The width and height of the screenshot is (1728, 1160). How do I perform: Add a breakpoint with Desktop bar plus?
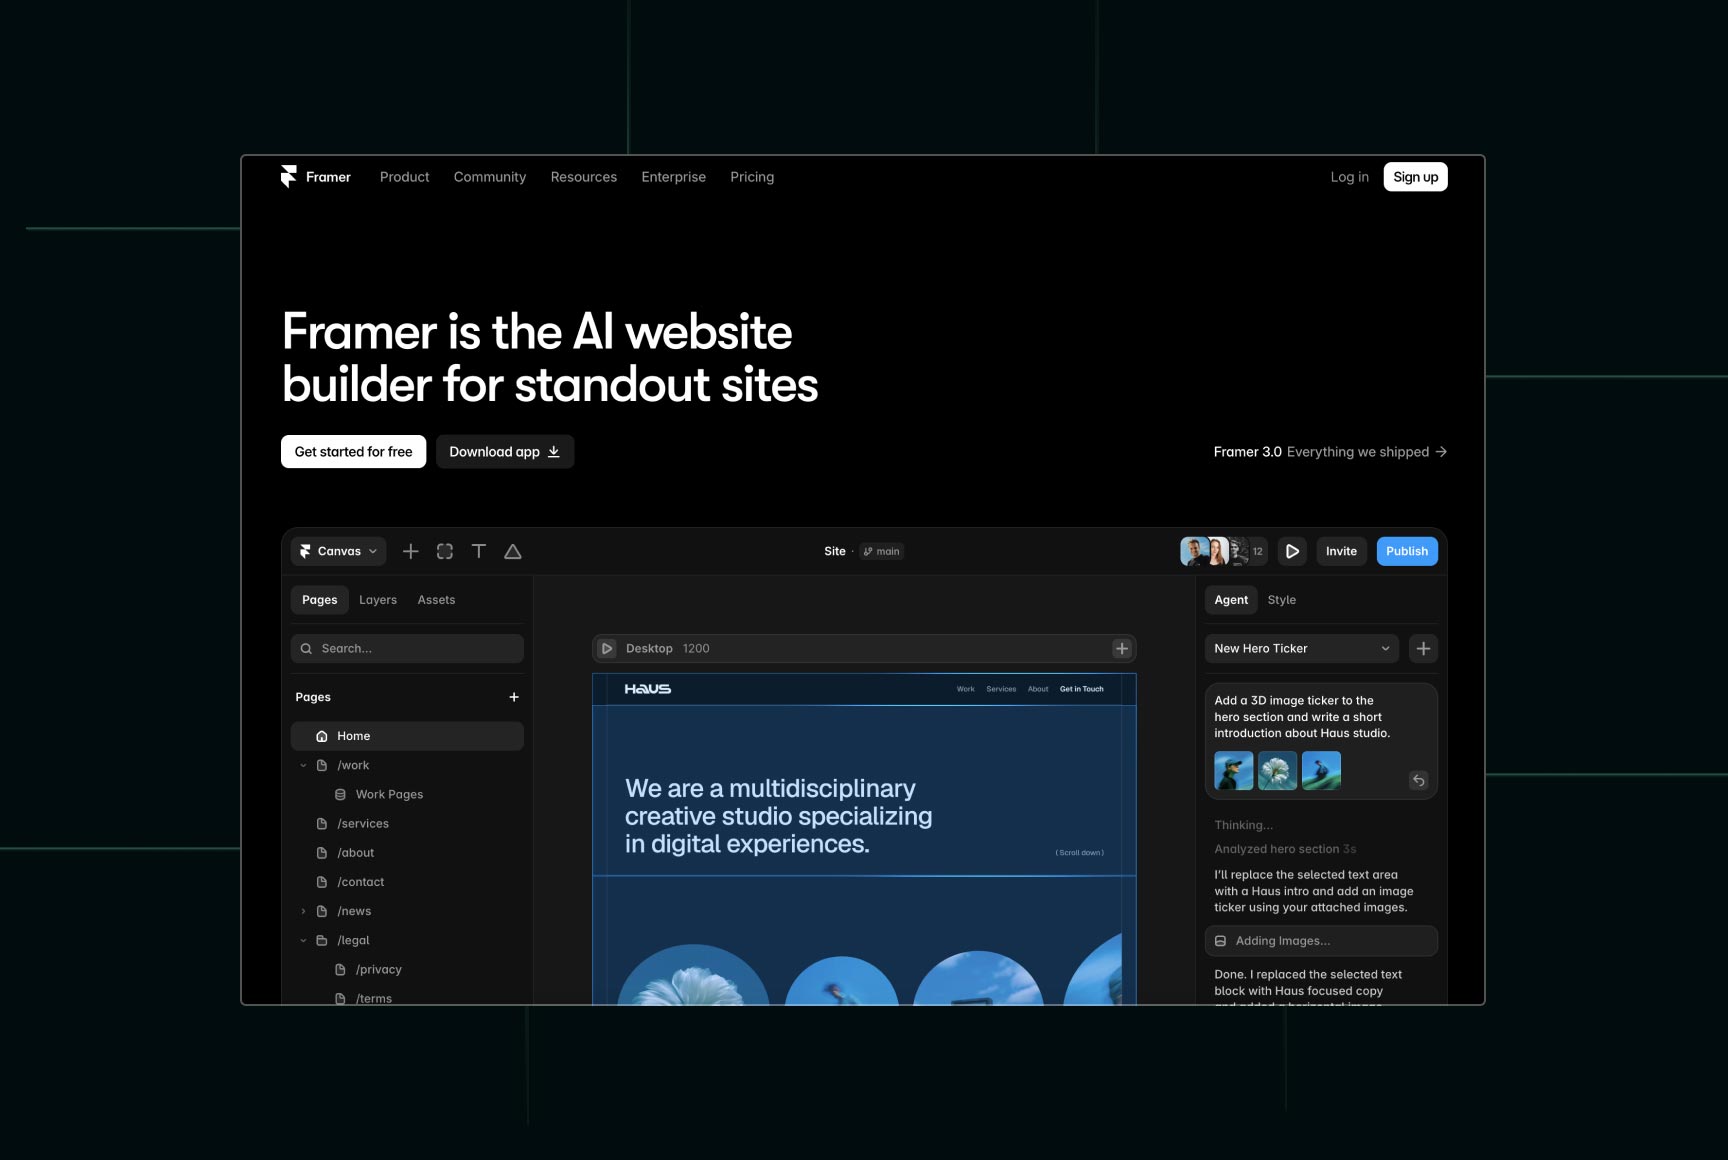1122,648
